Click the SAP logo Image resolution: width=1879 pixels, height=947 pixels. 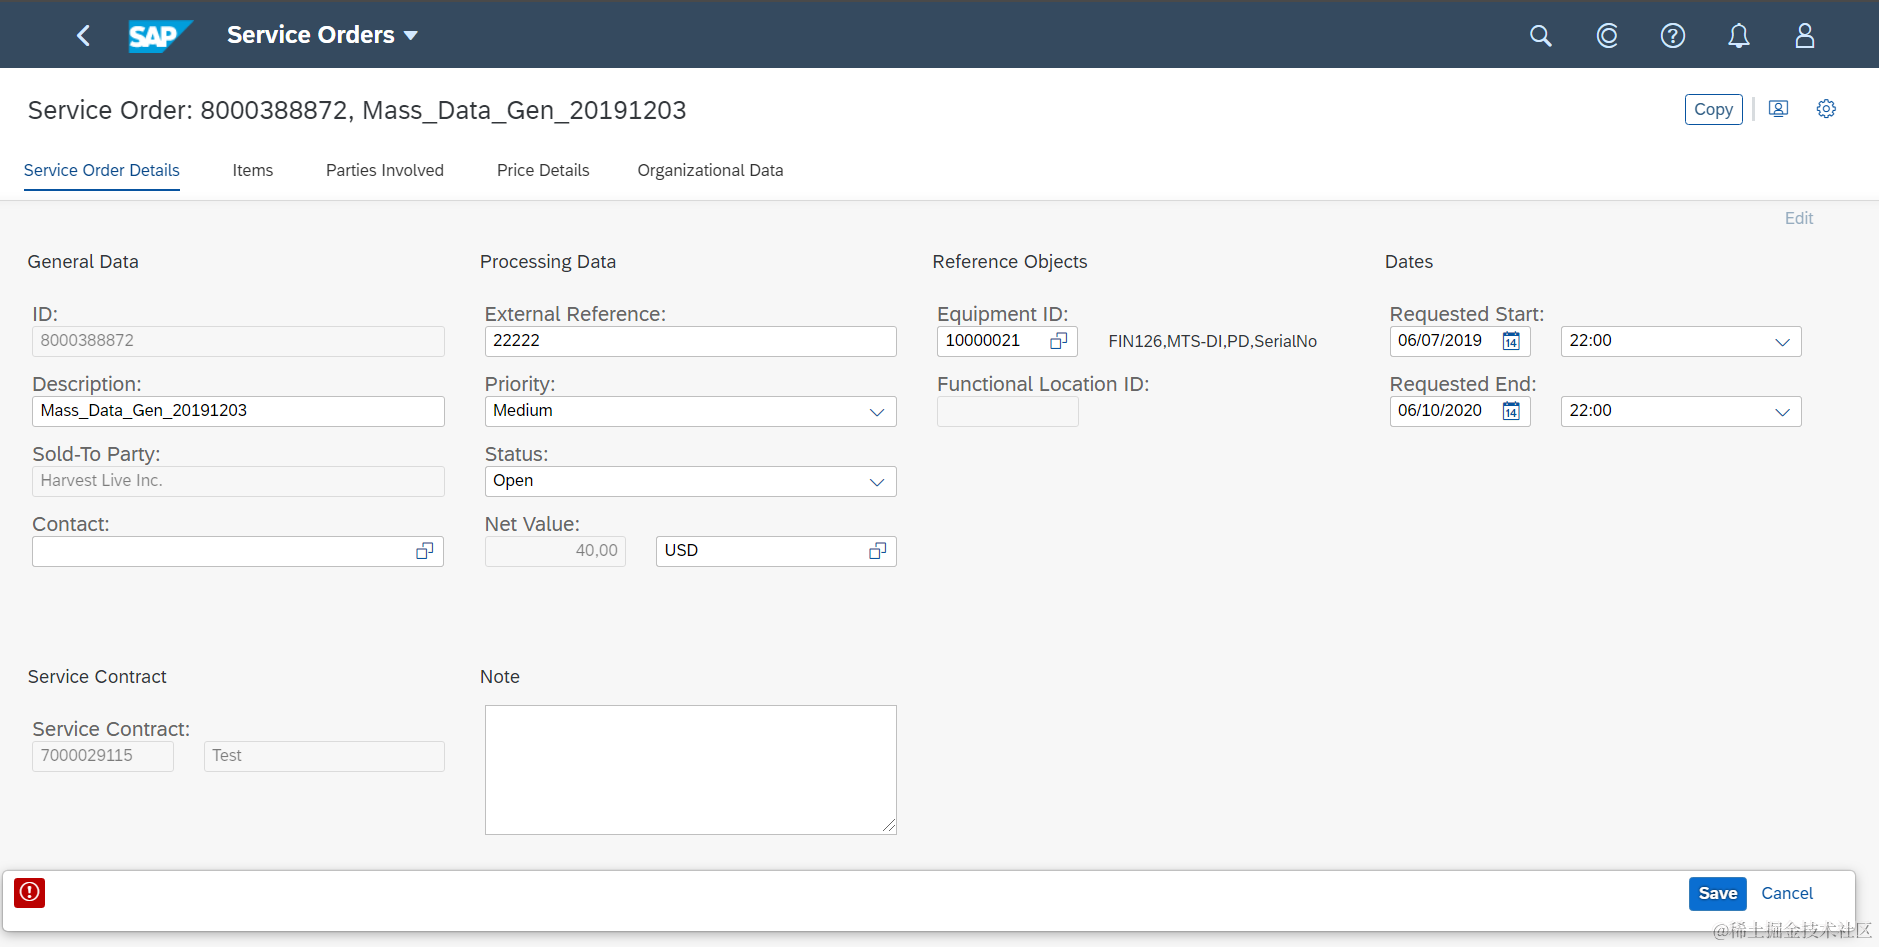160,36
